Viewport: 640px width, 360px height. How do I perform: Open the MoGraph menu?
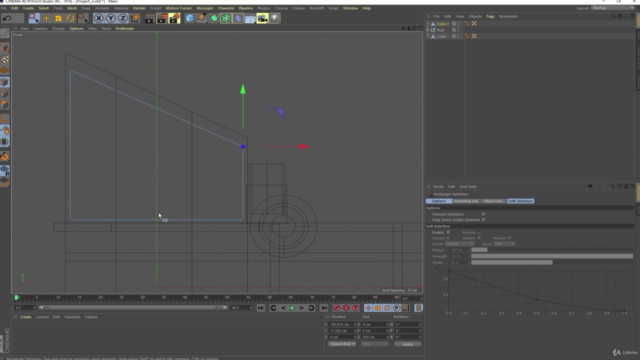[x=205, y=8]
